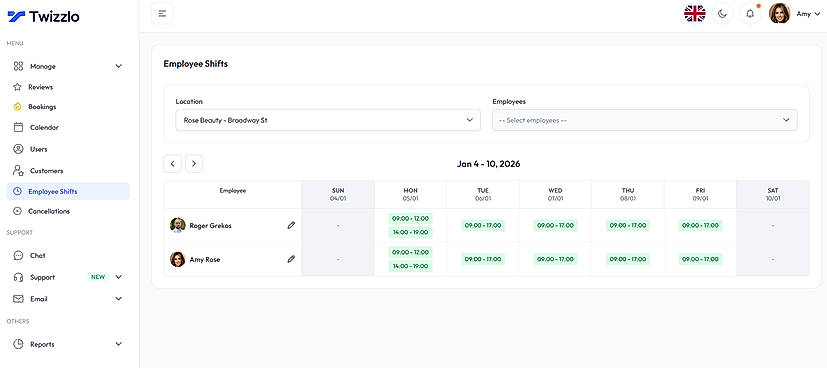
Task: Click the Reviews star icon
Action: 17,87
